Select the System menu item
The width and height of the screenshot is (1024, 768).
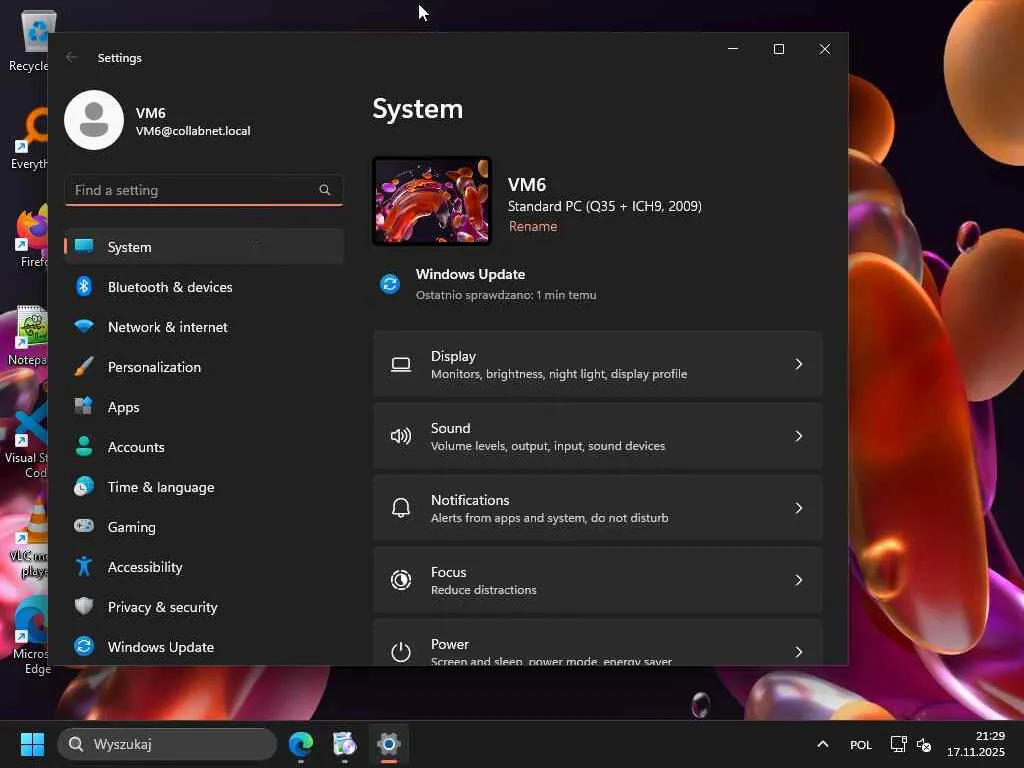204,247
